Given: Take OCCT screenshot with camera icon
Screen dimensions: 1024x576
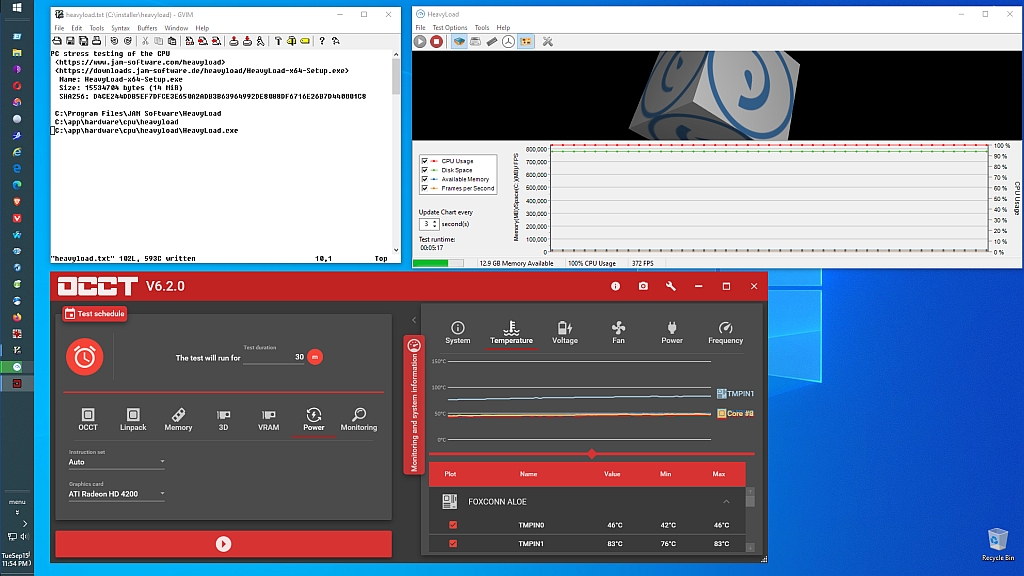Looking at the screenshot, I should click(x=643, y=286).
